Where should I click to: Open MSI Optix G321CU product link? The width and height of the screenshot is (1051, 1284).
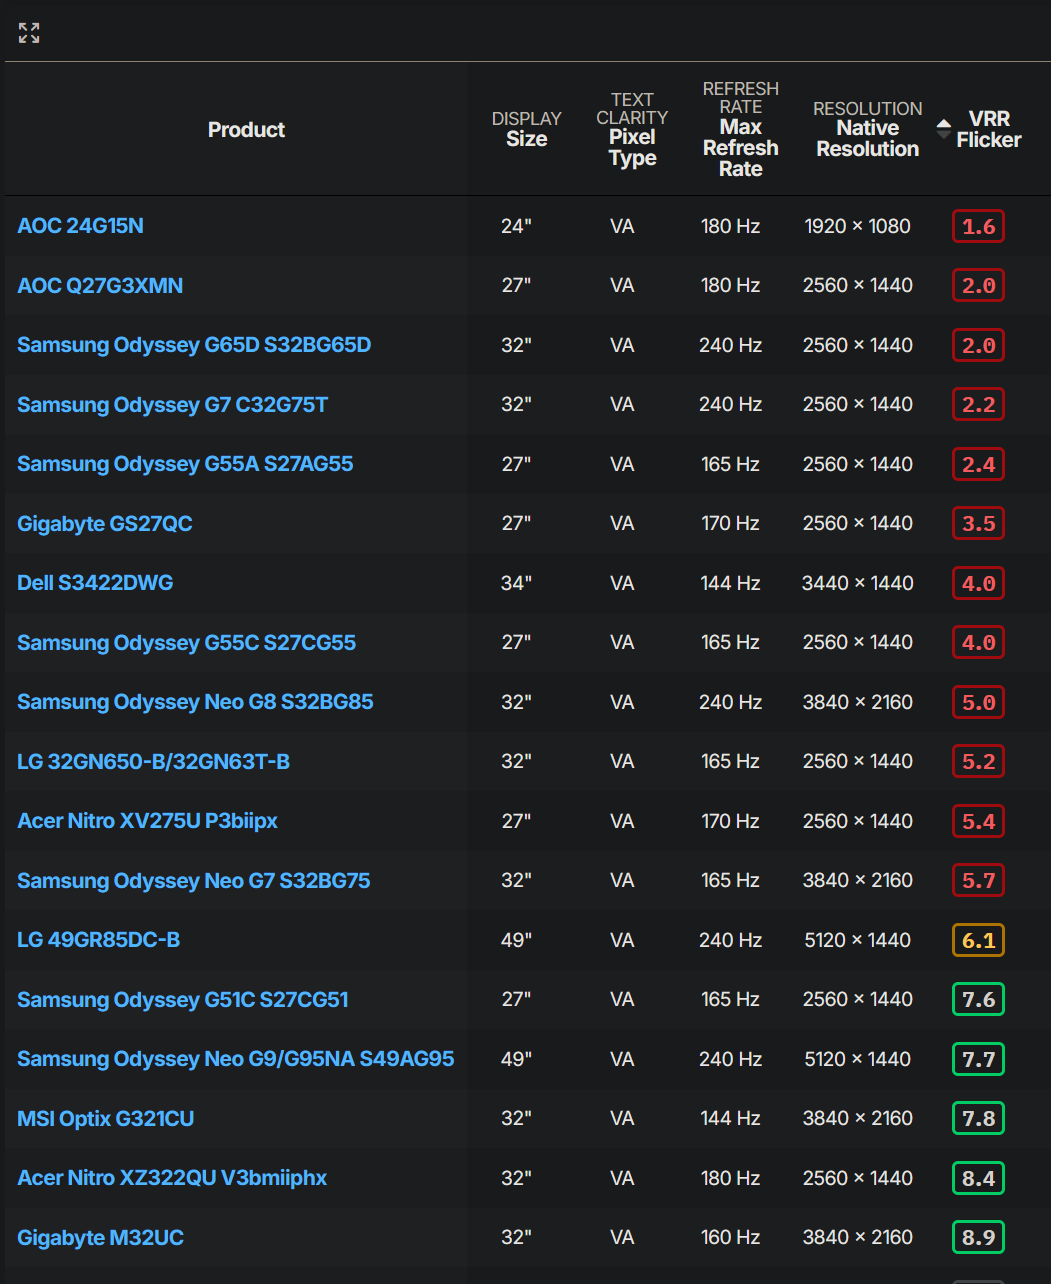106,1118
